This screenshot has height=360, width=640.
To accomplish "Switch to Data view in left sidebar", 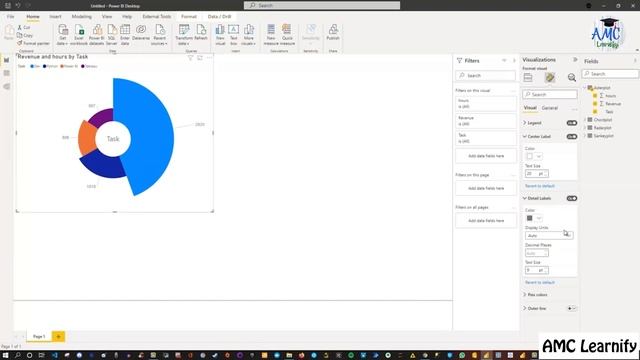I will (7, 73).
